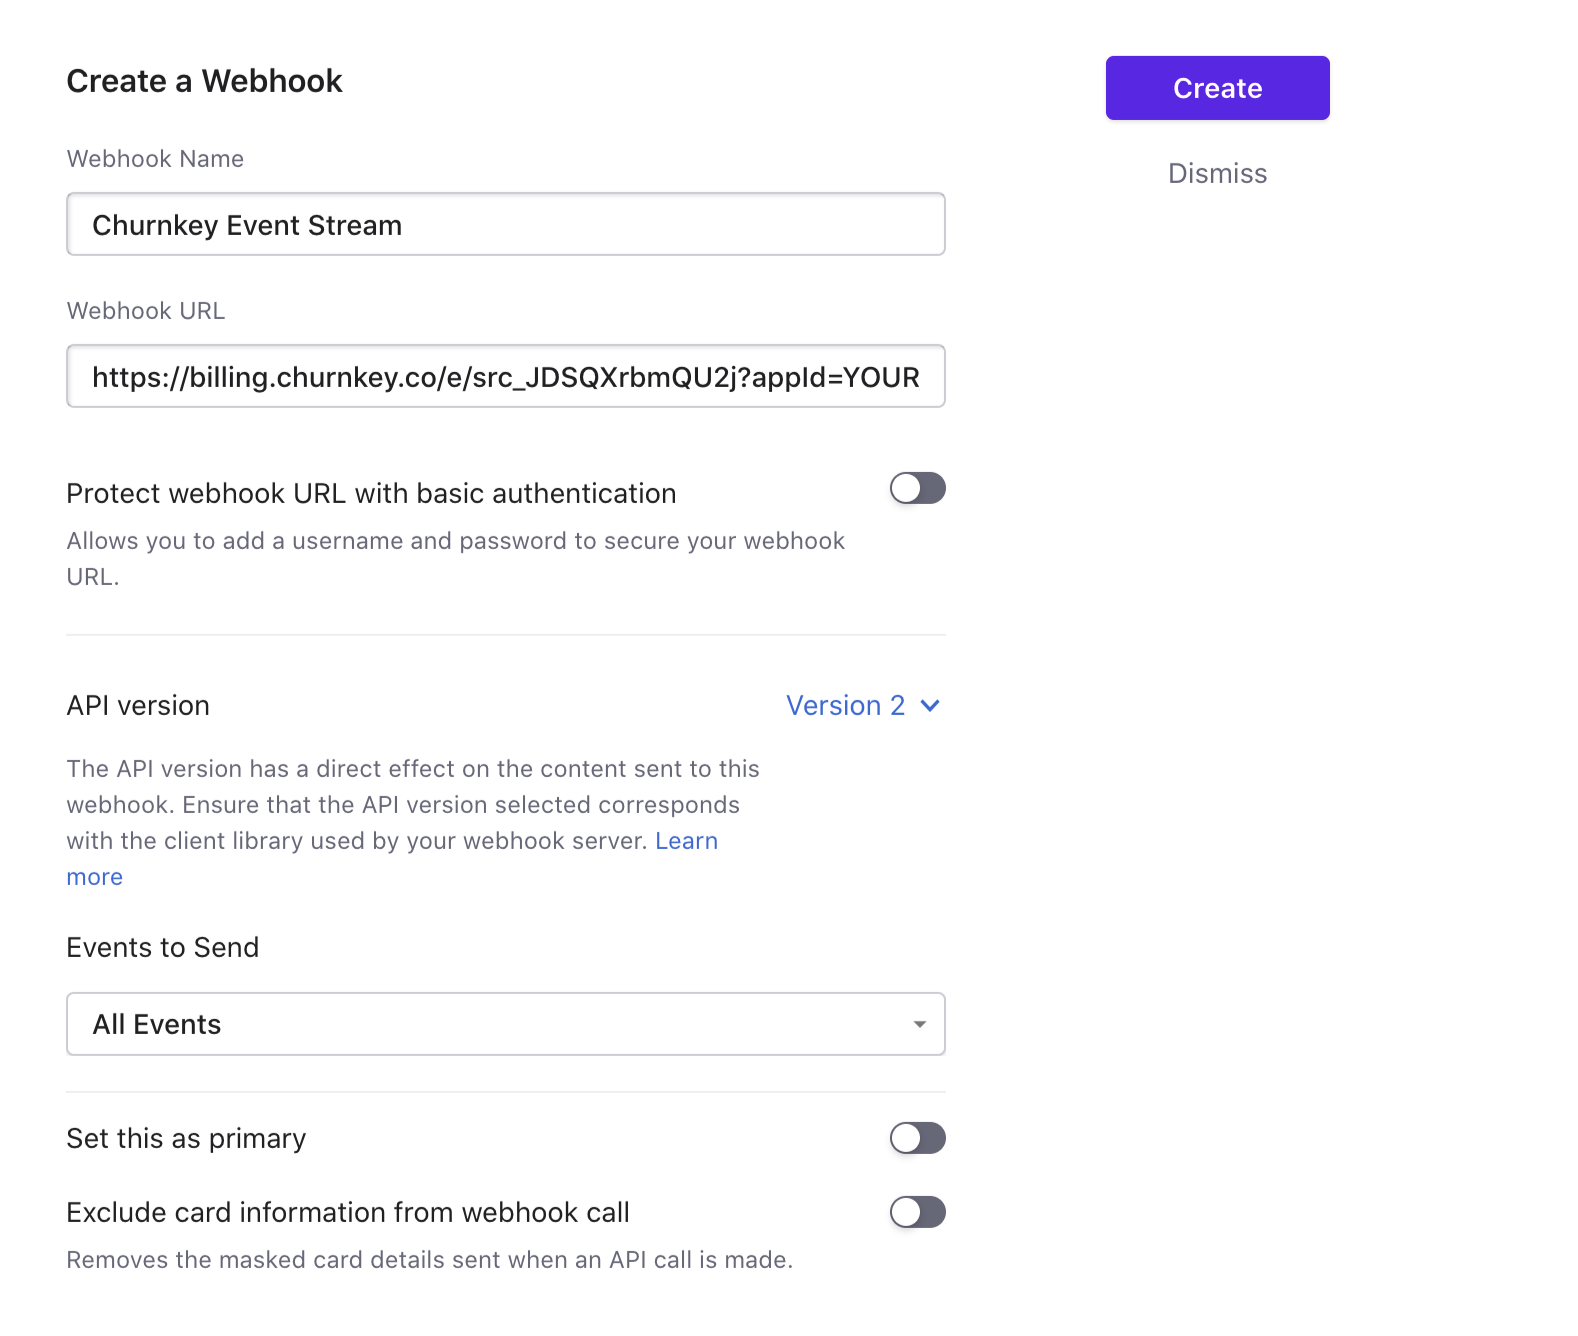Viewport: 1578px width, 1336px height.
Task: Toggle Set this as primary switch
Action: pyautogui.click(x=917, y=1138)
